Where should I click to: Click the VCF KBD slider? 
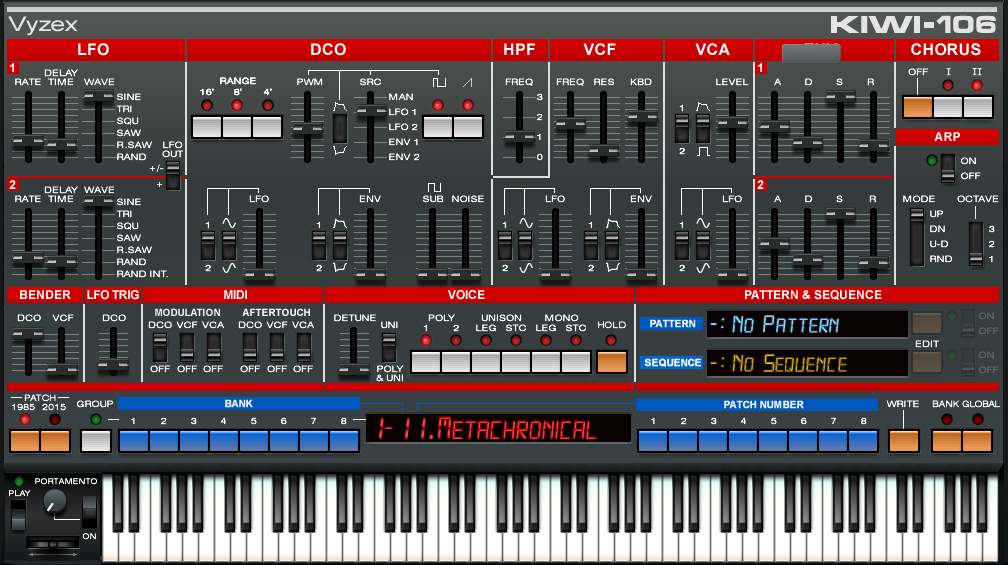pyautogui.click(x=641, y=127)
